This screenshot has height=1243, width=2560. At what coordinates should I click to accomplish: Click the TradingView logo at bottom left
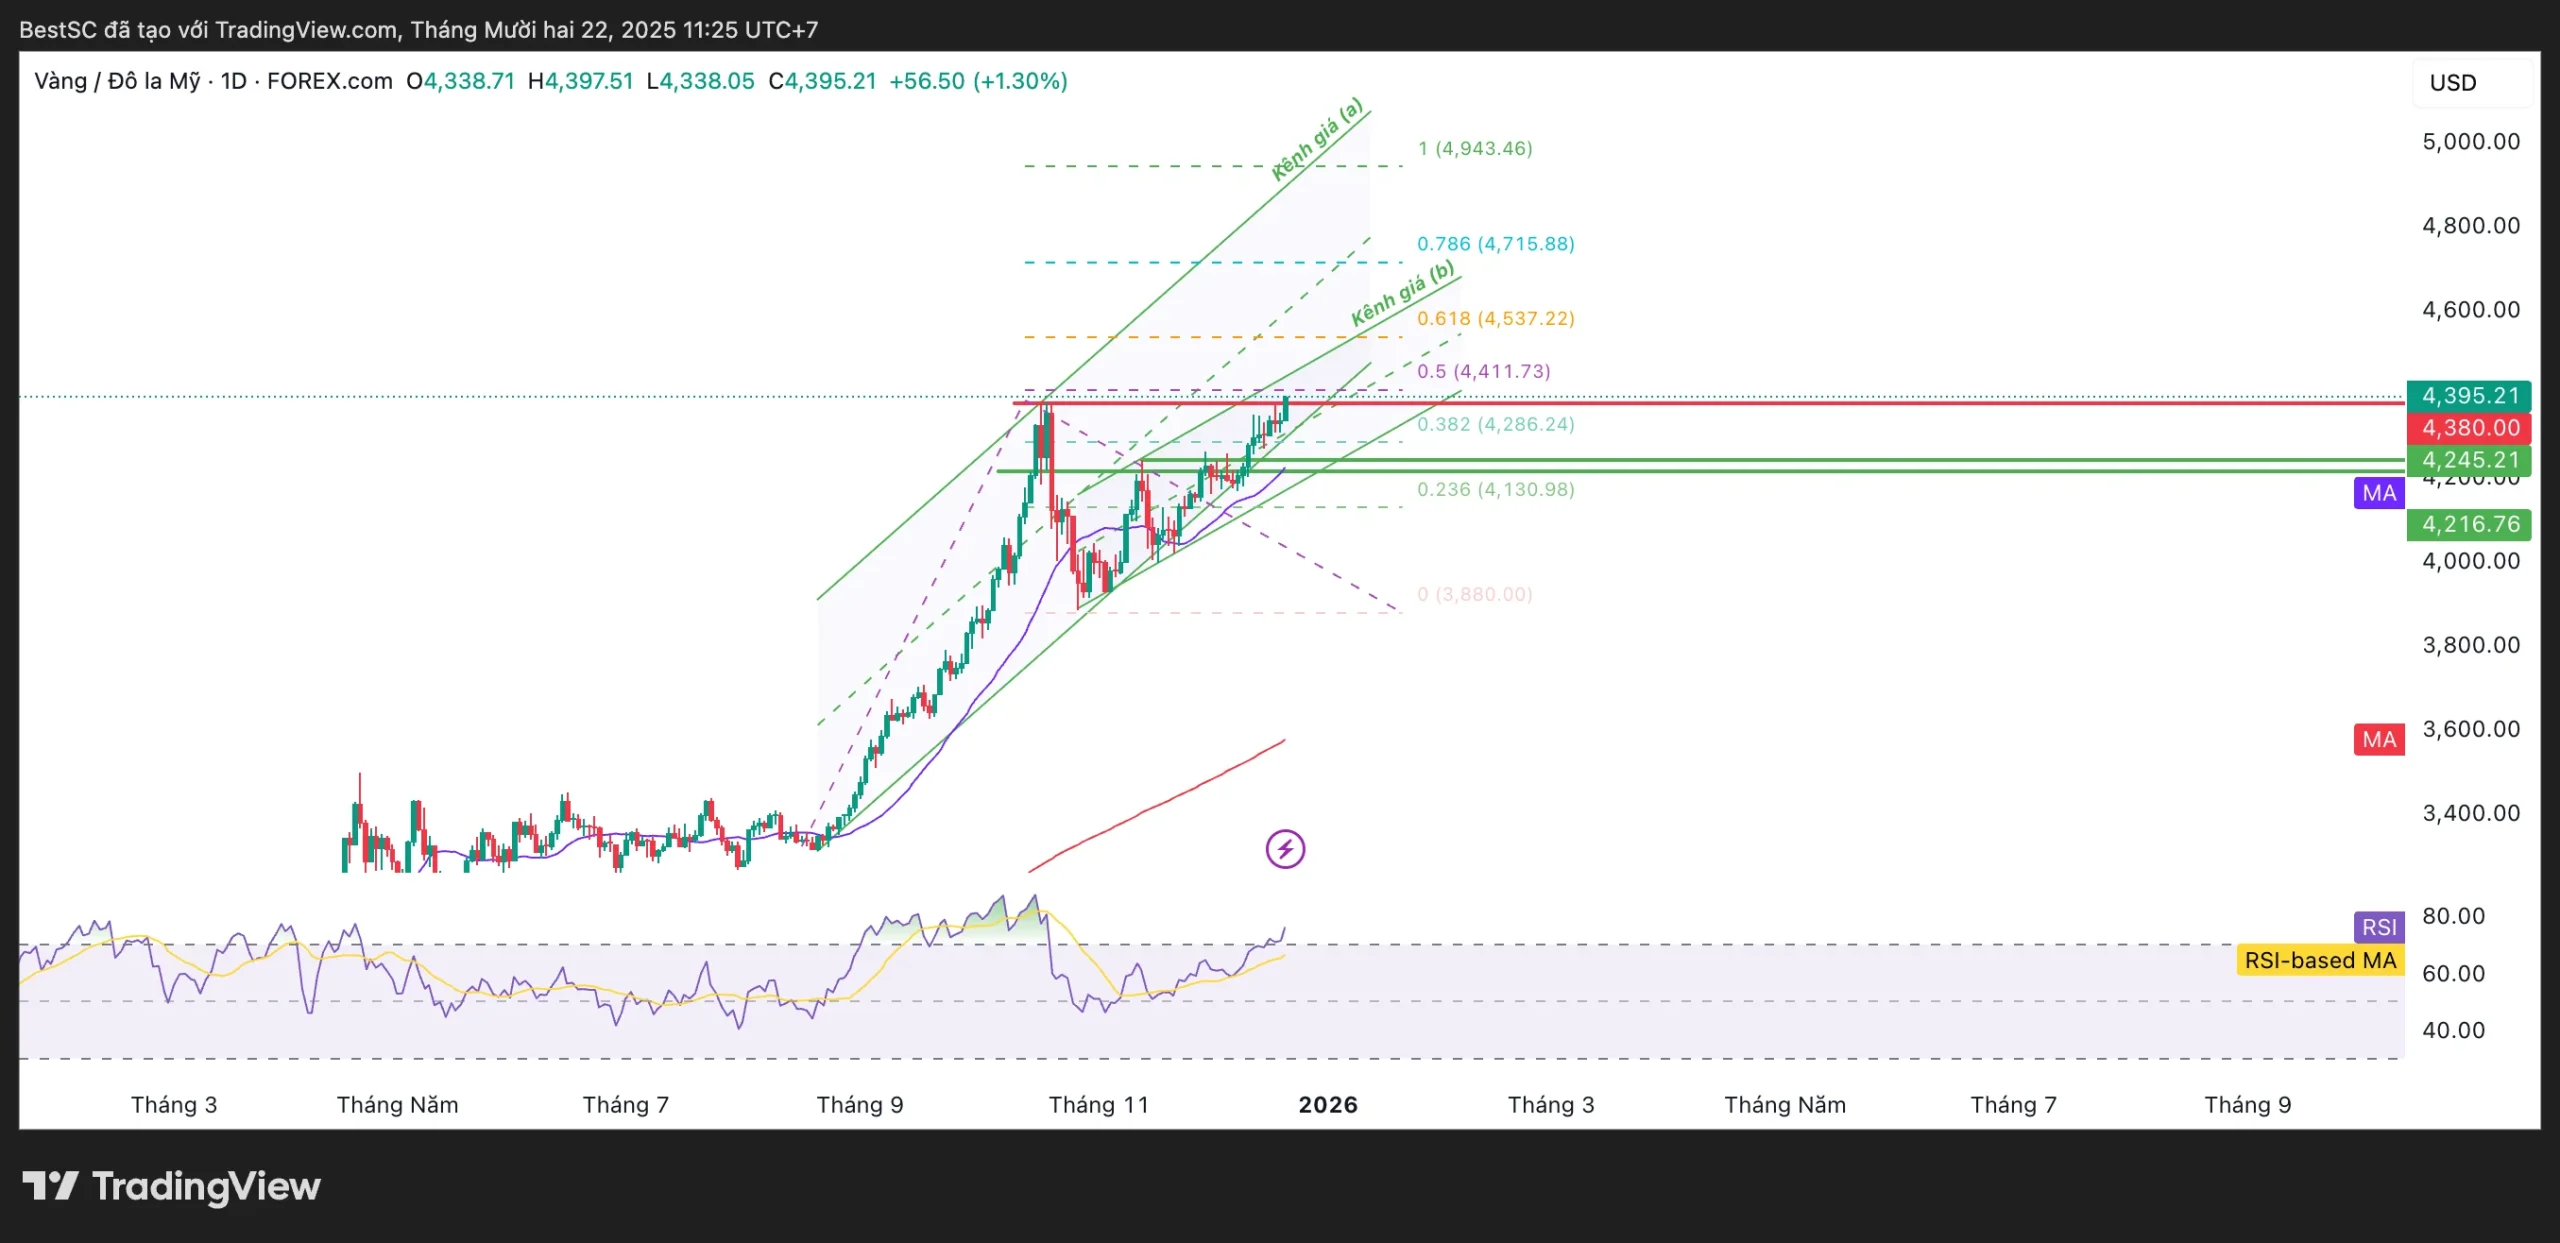[x=171, y=1186]
